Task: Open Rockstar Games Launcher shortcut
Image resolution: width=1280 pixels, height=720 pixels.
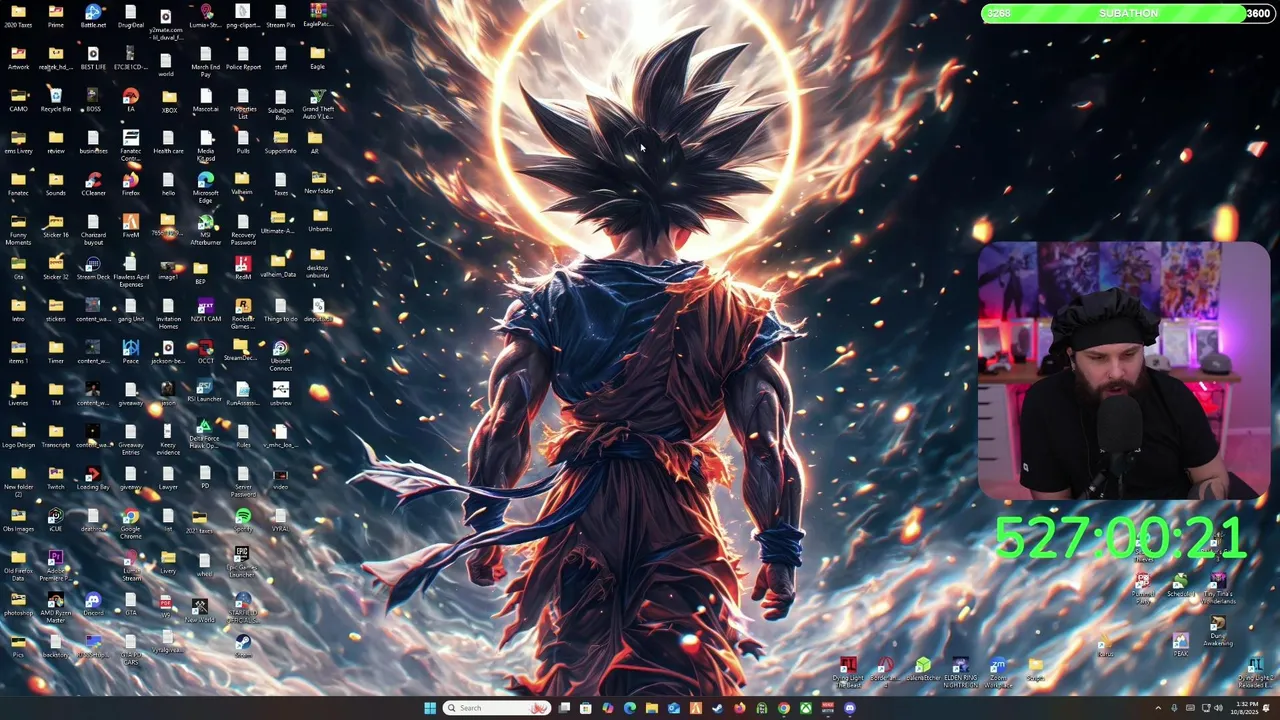Action: (x=243, y=313)
